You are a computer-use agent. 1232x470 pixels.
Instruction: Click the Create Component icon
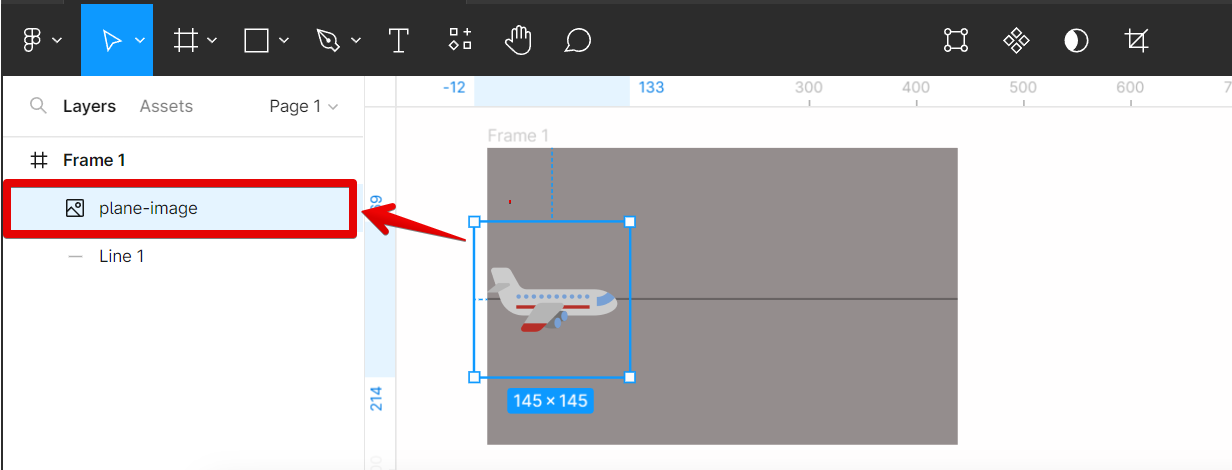tap(1016, 40)
